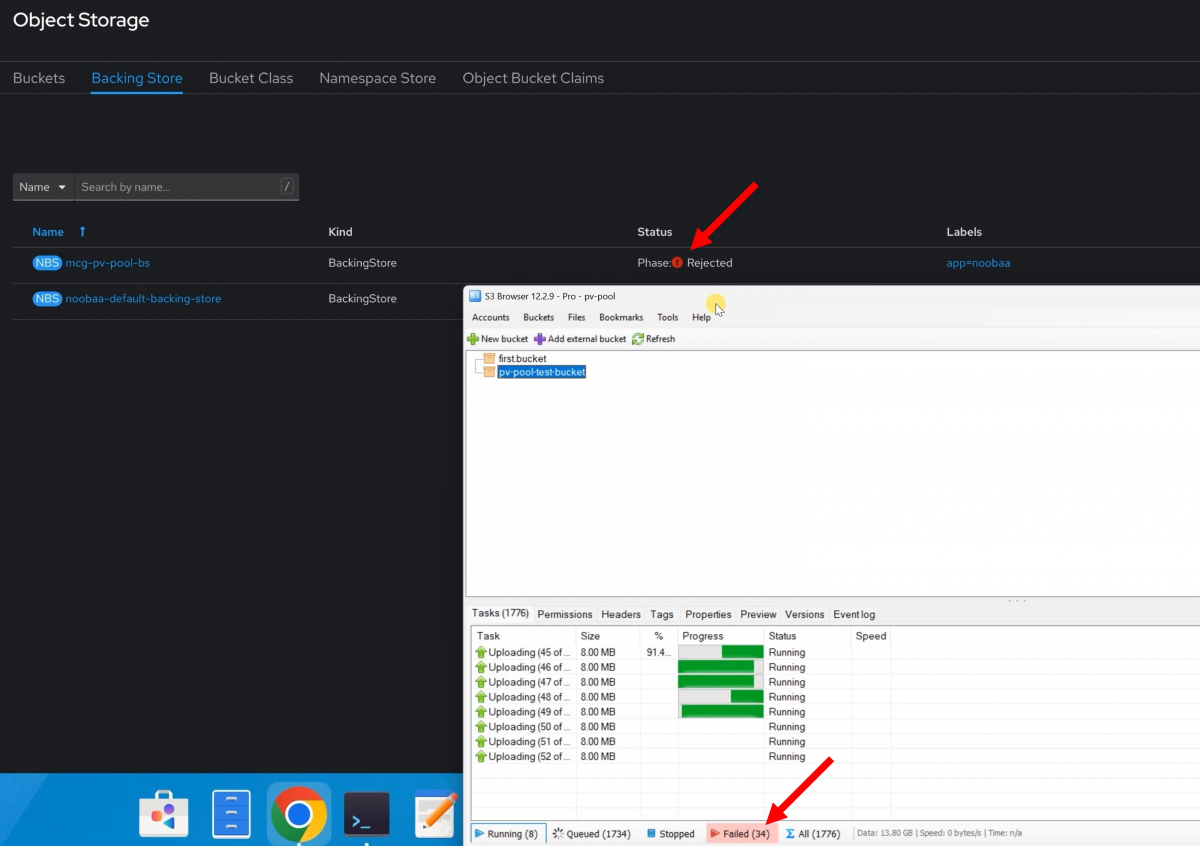The image size is (1200, 846).
Task: Show only Failed tasks
Action: 740,832
